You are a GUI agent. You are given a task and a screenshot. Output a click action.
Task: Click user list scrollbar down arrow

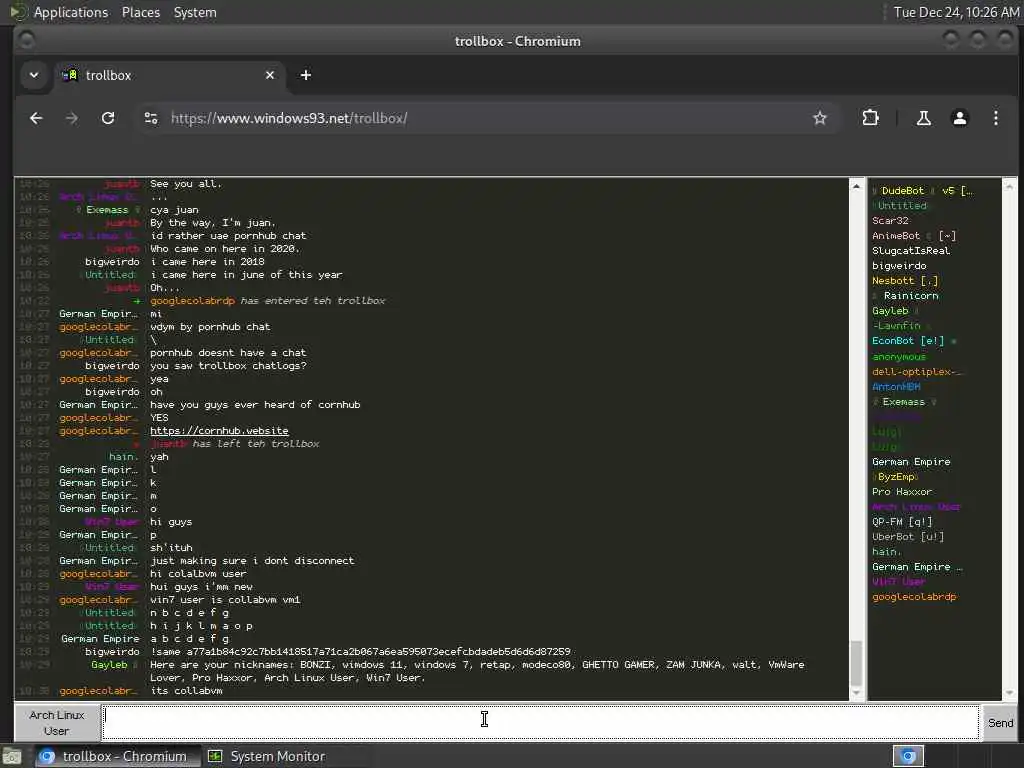pos(1009,693)
